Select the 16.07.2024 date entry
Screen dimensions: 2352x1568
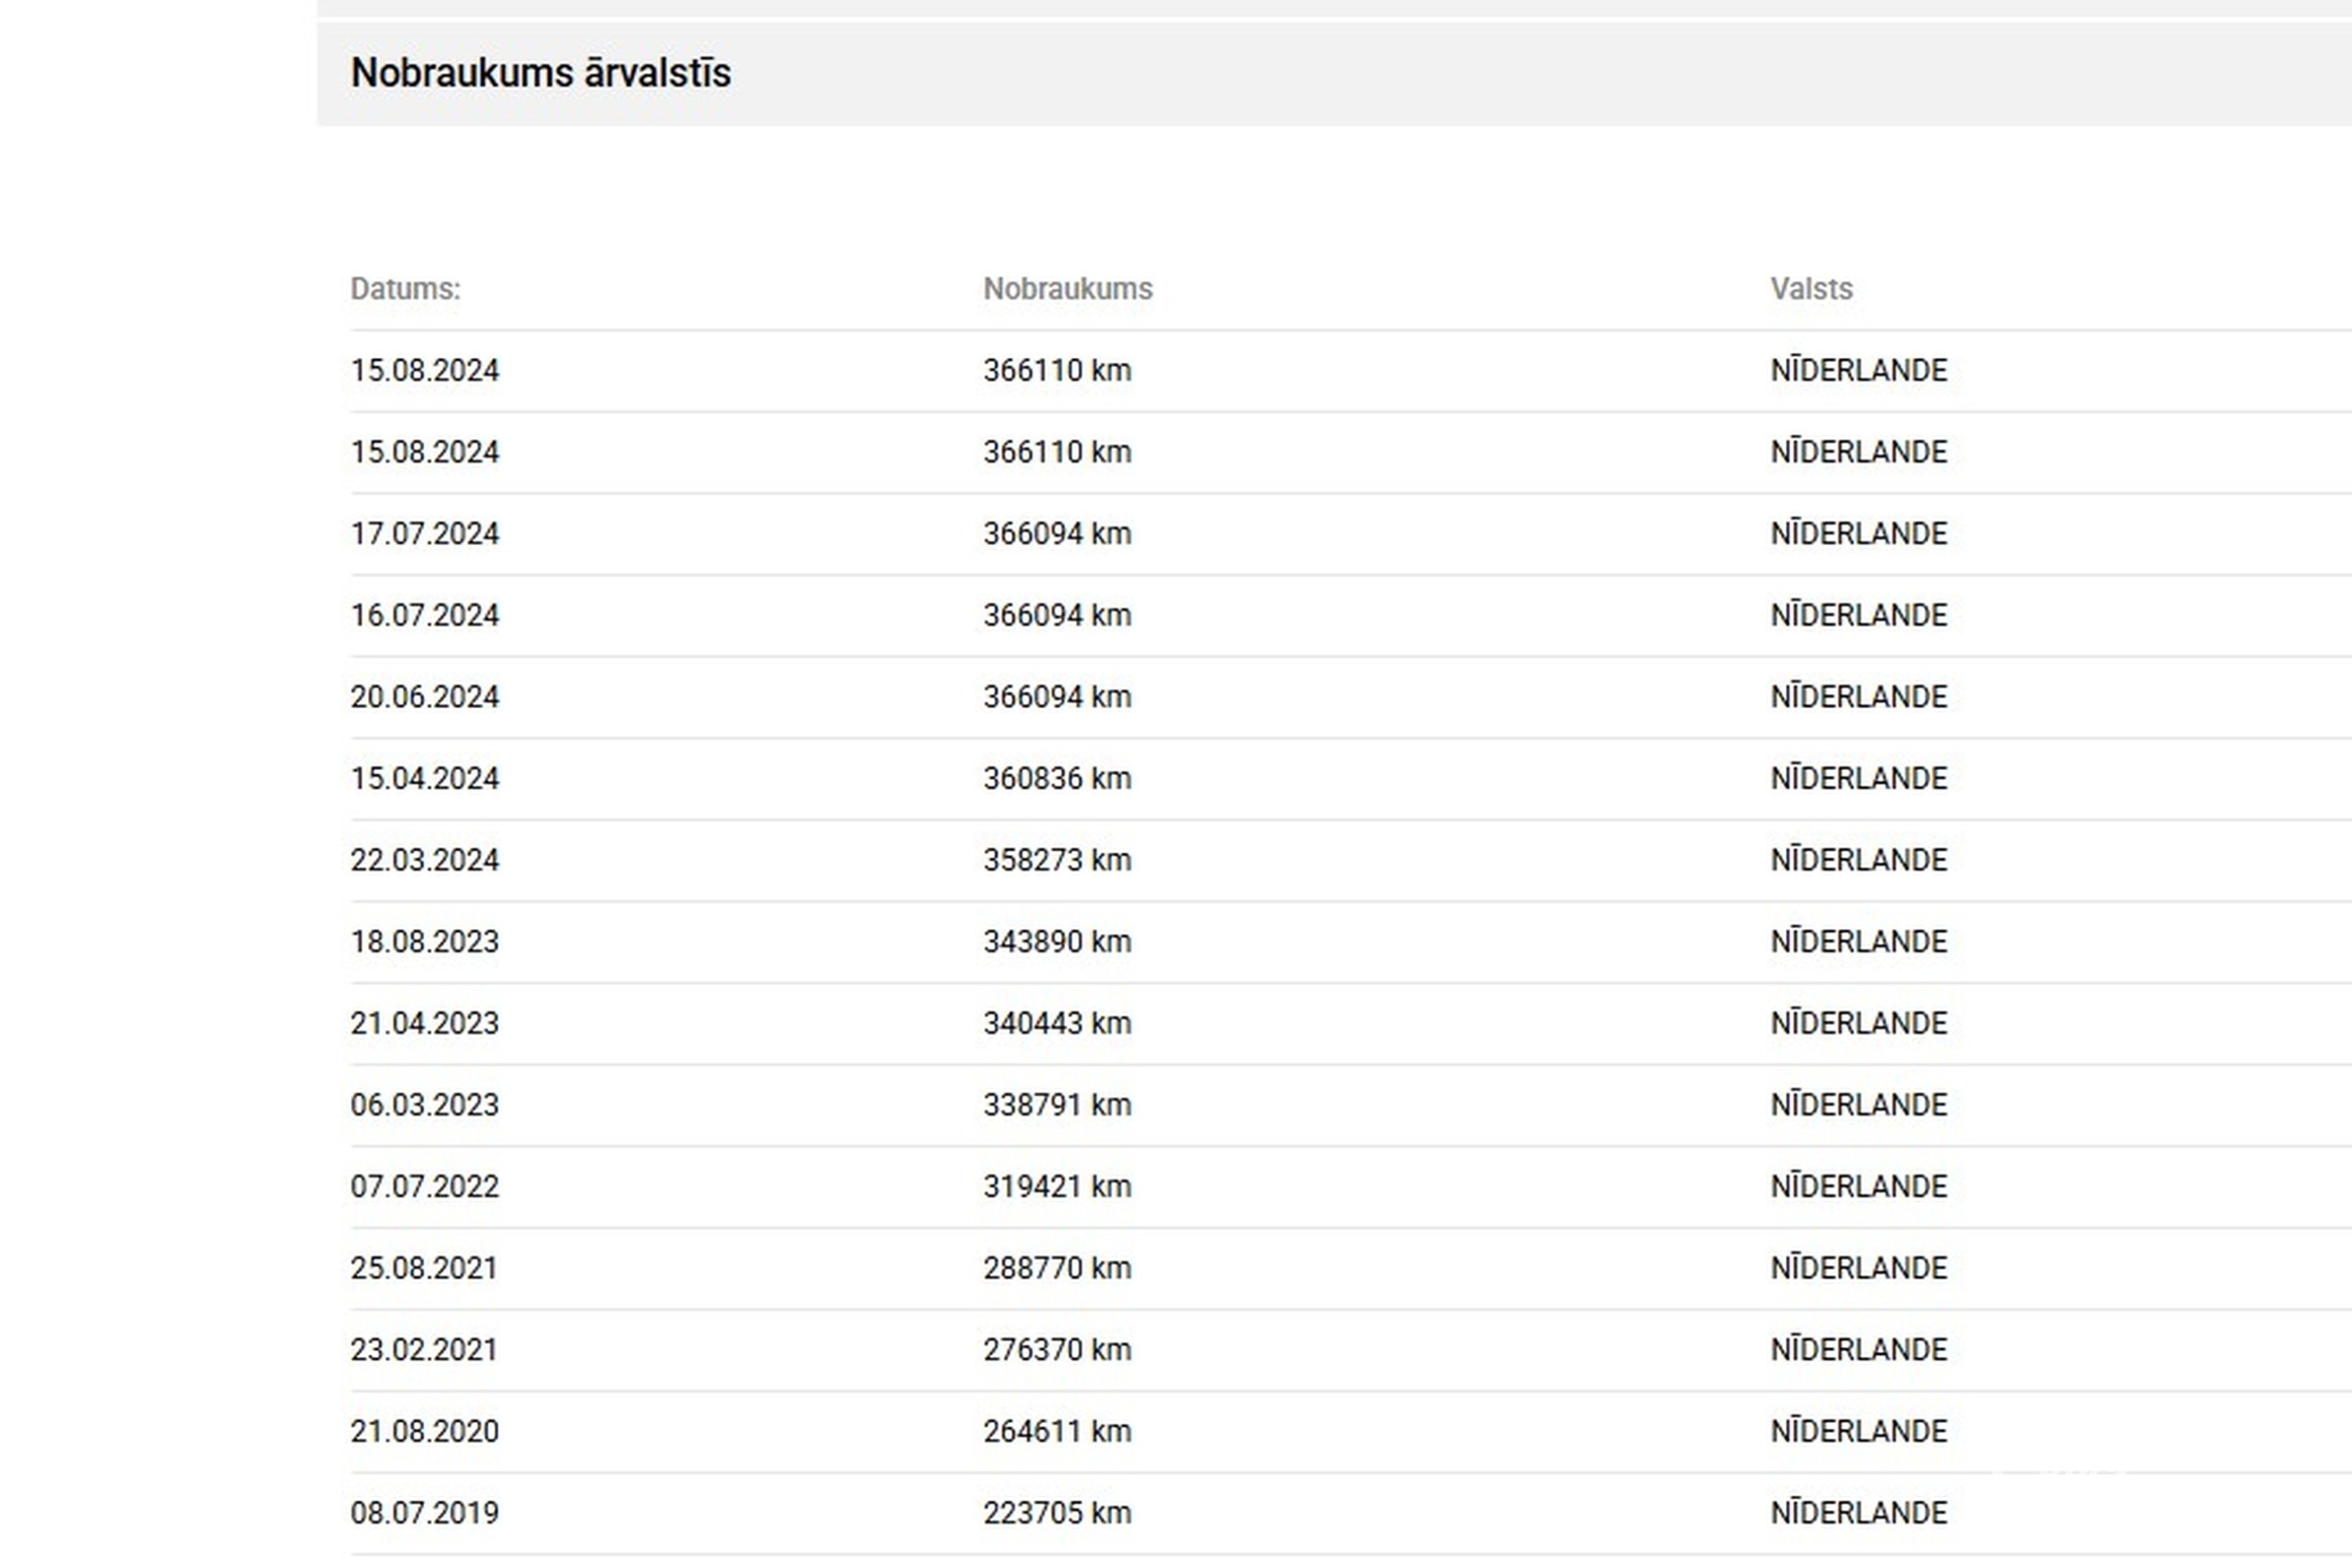coord(424,616)
